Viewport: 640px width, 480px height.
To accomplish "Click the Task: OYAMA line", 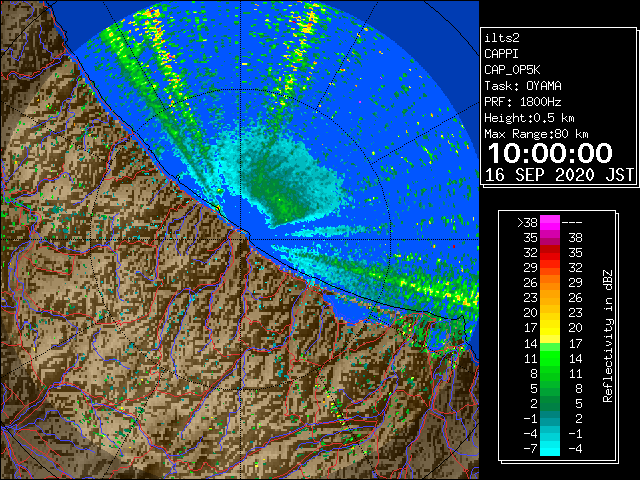I will click(x=523, y=86).
